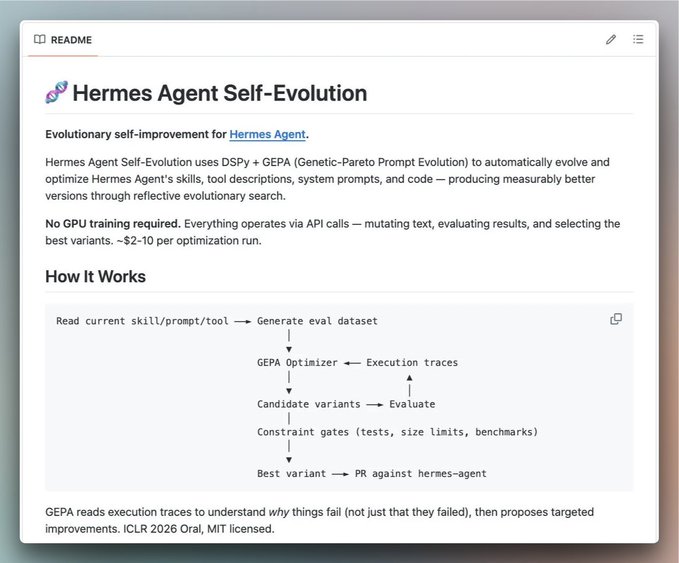The image size is (679, 563).
Task: Click 'Best variant' in diagram
Action: tap(291, 473)
